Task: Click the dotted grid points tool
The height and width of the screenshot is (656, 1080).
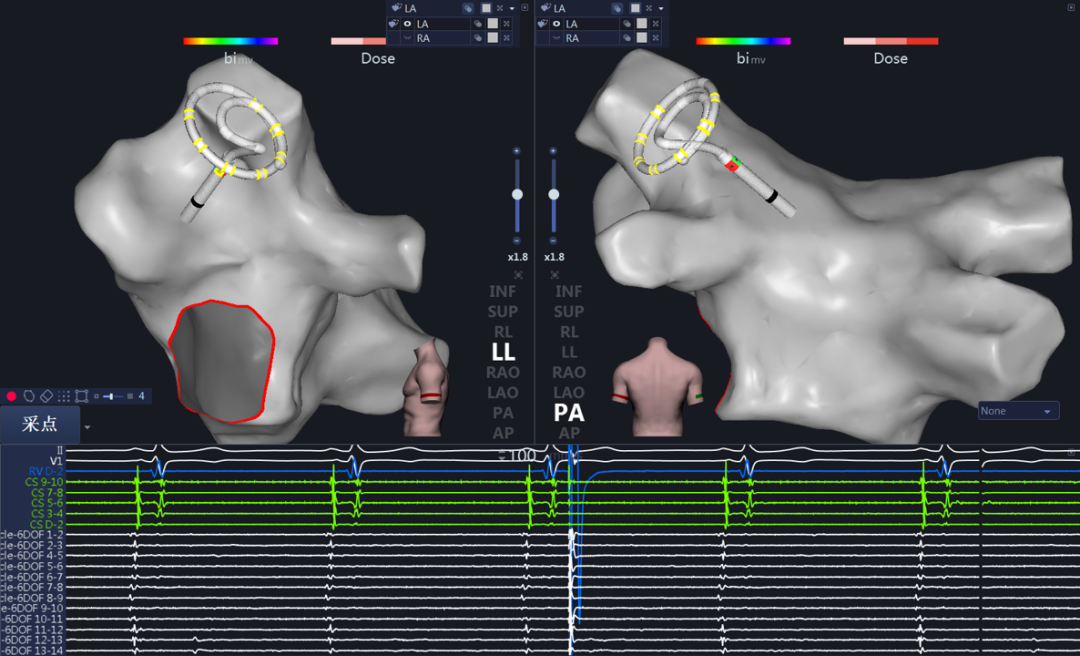Action: click(64, 396)
